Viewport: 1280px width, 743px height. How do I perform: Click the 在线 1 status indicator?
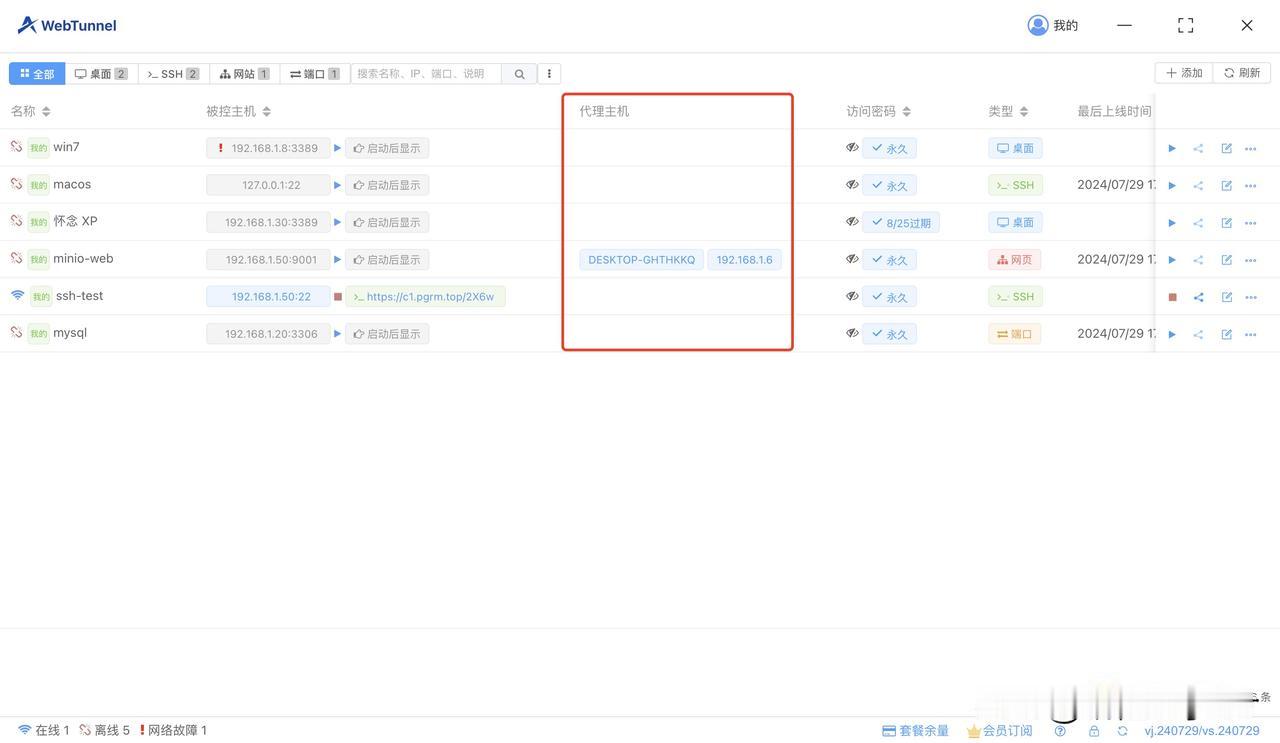(x=44, y=731)
